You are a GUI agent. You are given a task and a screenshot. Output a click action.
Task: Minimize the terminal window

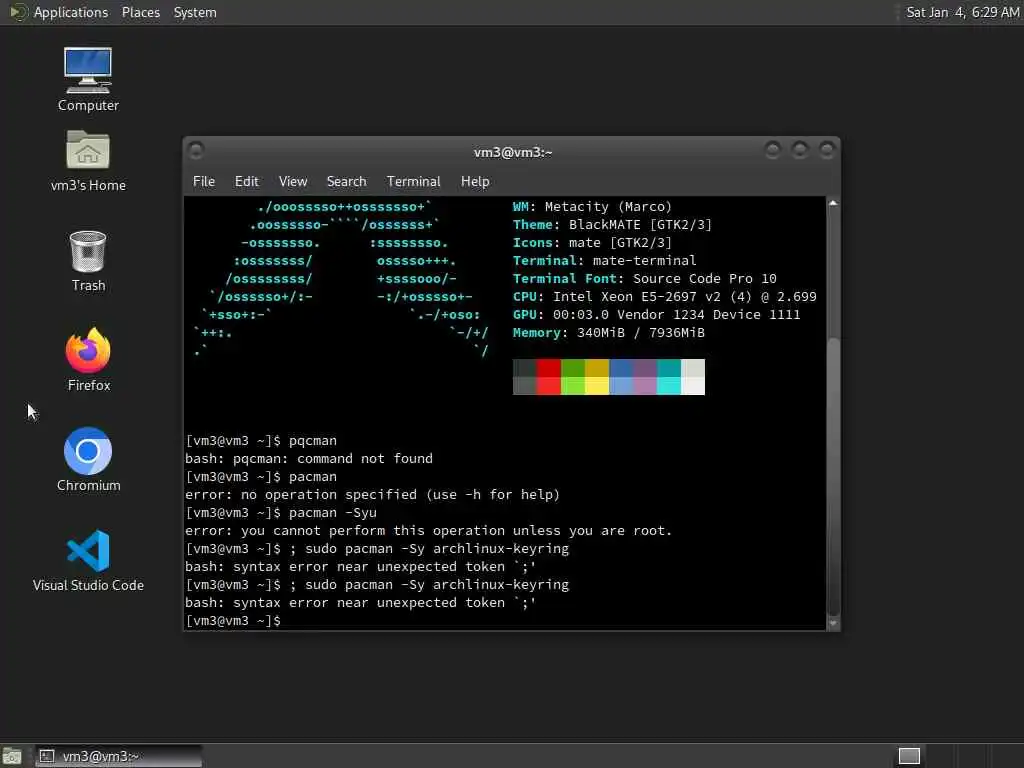pos(773,151)
